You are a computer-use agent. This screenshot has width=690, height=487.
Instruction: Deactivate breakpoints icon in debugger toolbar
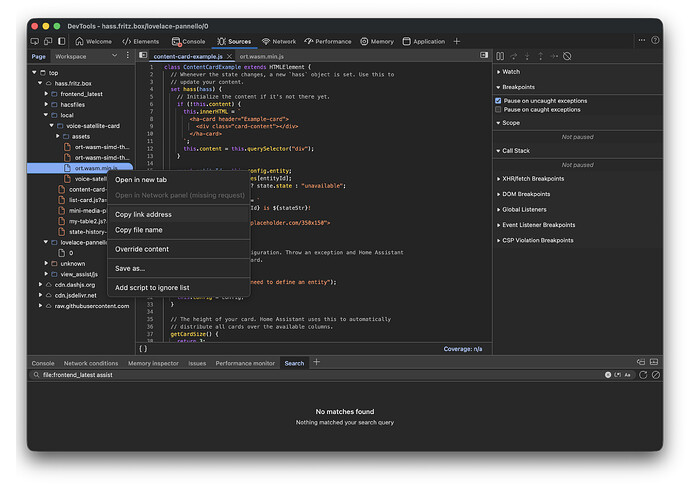(x=567, y=56)
